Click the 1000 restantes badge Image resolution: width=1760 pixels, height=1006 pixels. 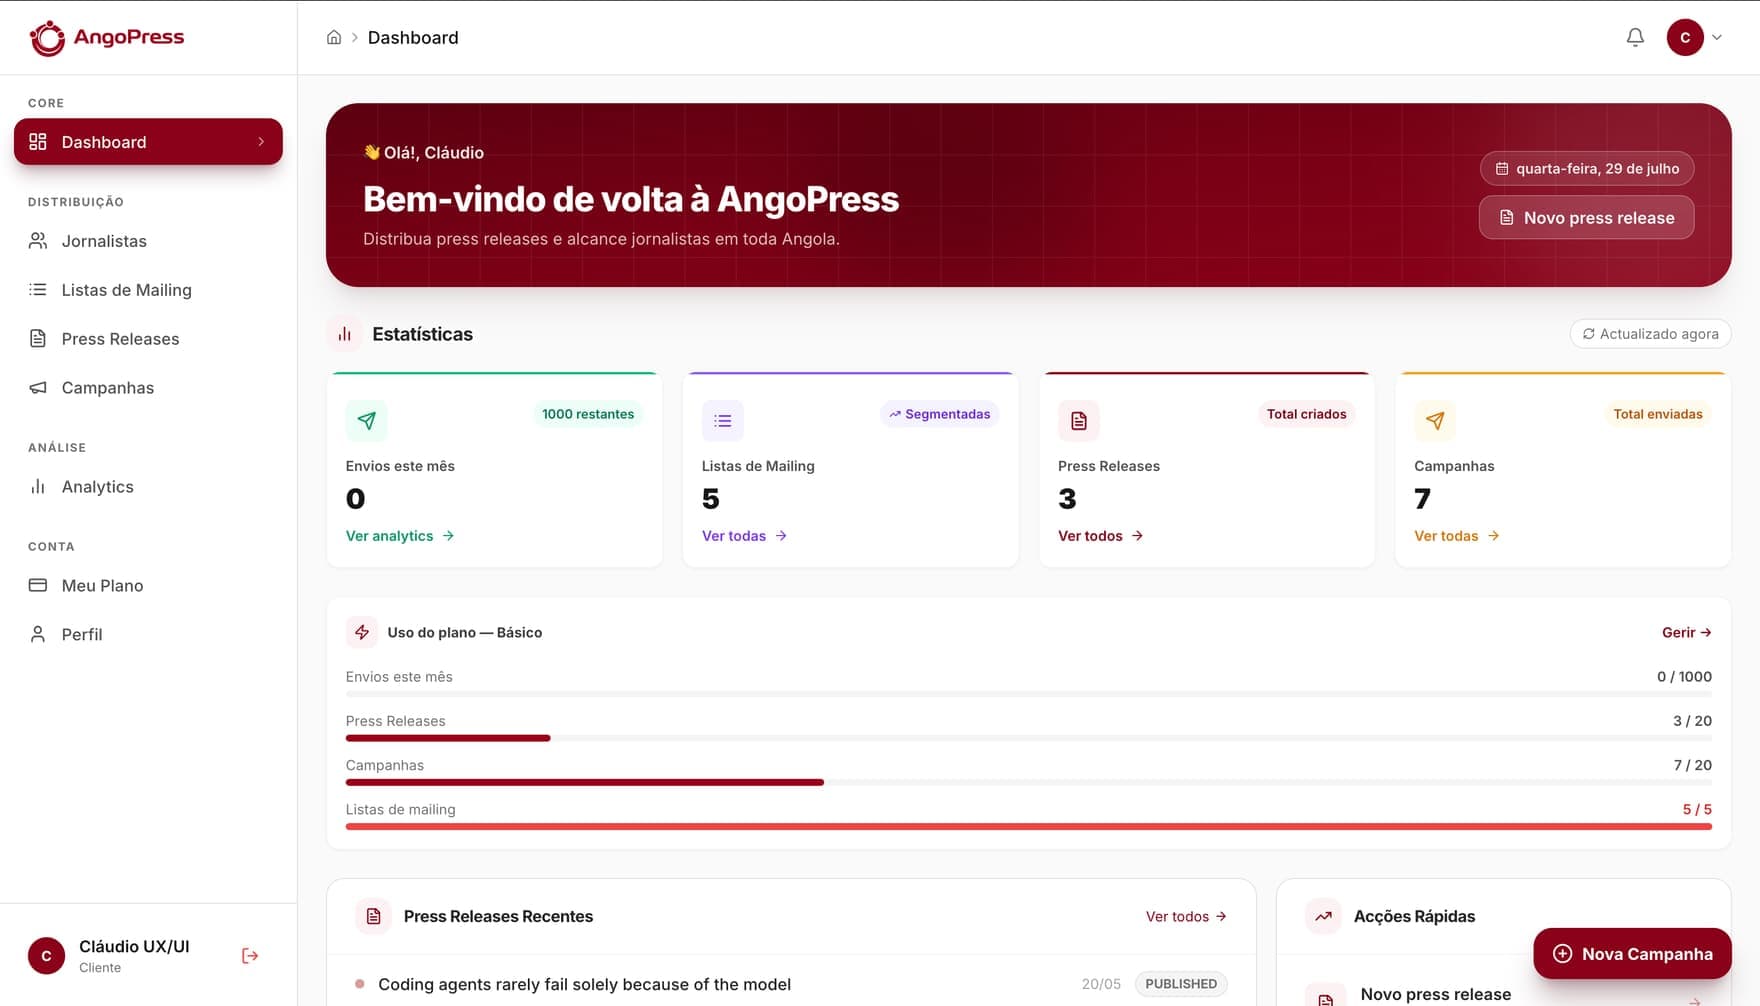[x=588, y=414]
